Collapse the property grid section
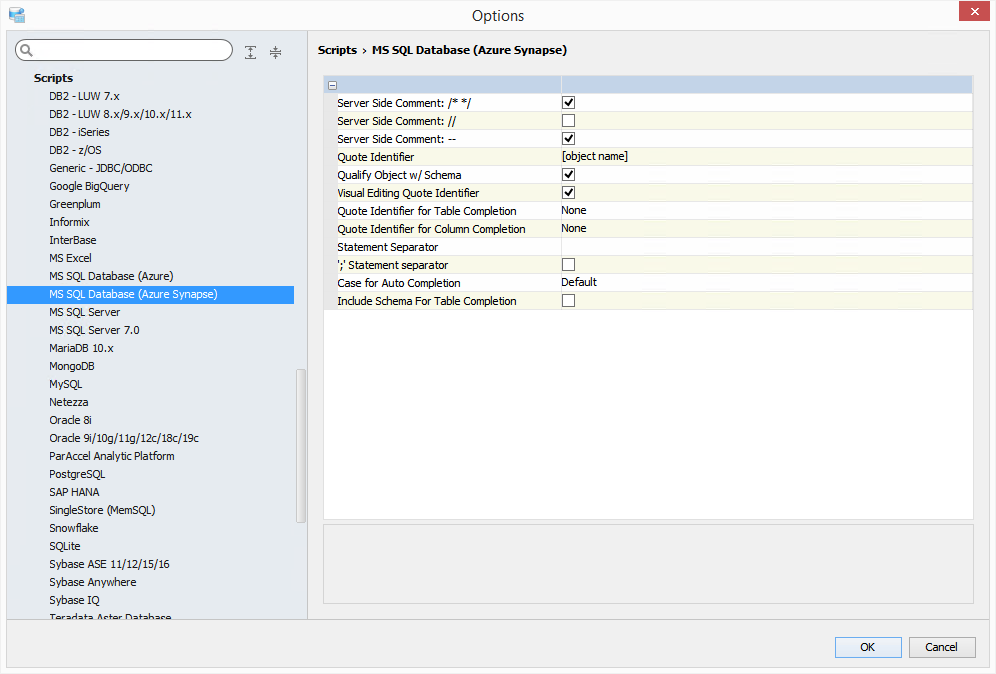 point(332,85)
